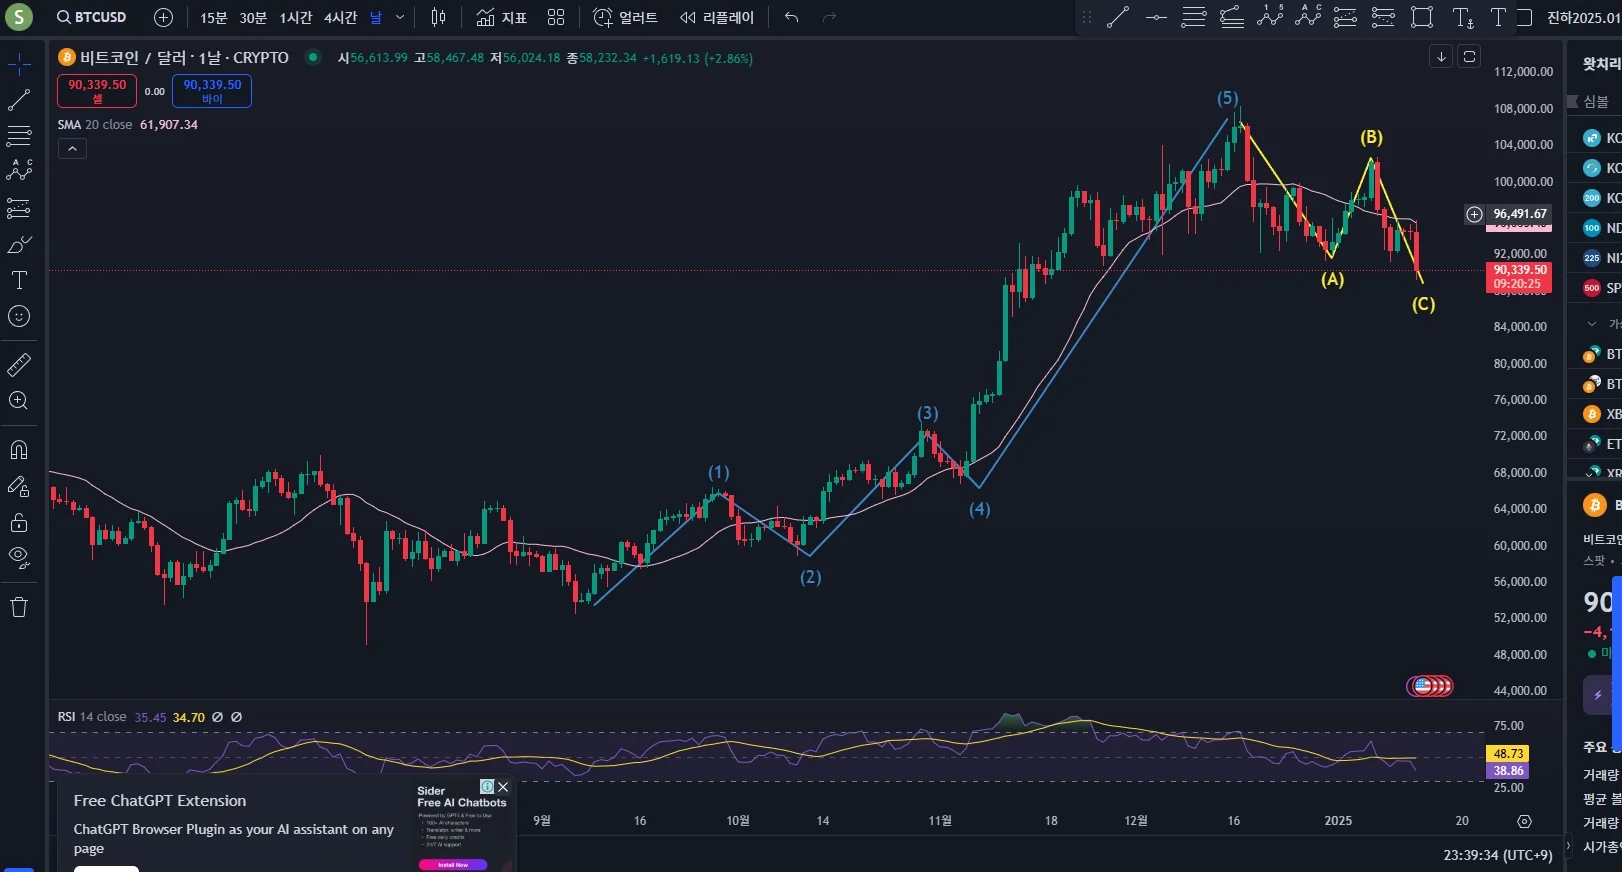This screenshot has width=1622, height=872.
Task: Pick the Elliott impulse wave 1-5 tool
Action: 1270,16
